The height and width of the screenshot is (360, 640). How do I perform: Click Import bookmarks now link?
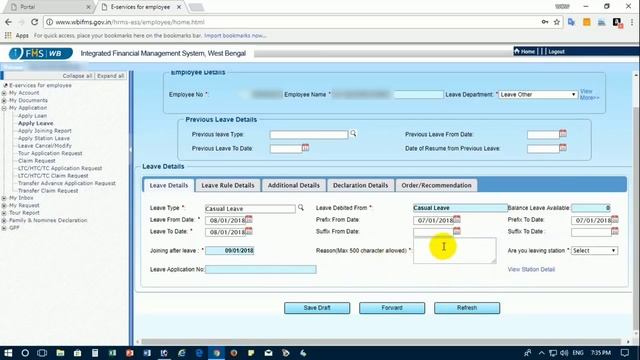click(235, 36)
